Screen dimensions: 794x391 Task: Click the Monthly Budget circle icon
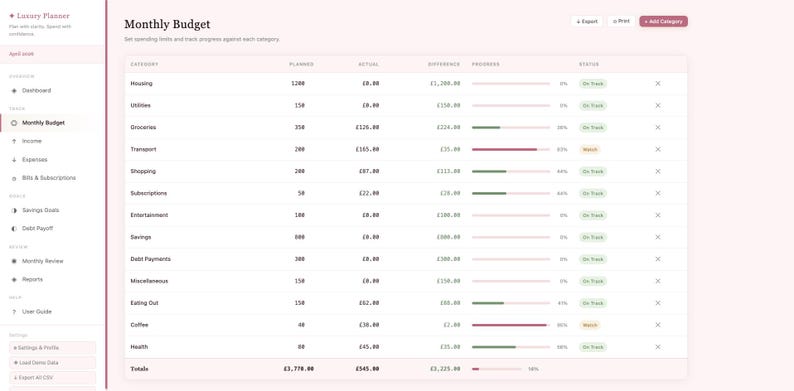[x=14, y=123]
